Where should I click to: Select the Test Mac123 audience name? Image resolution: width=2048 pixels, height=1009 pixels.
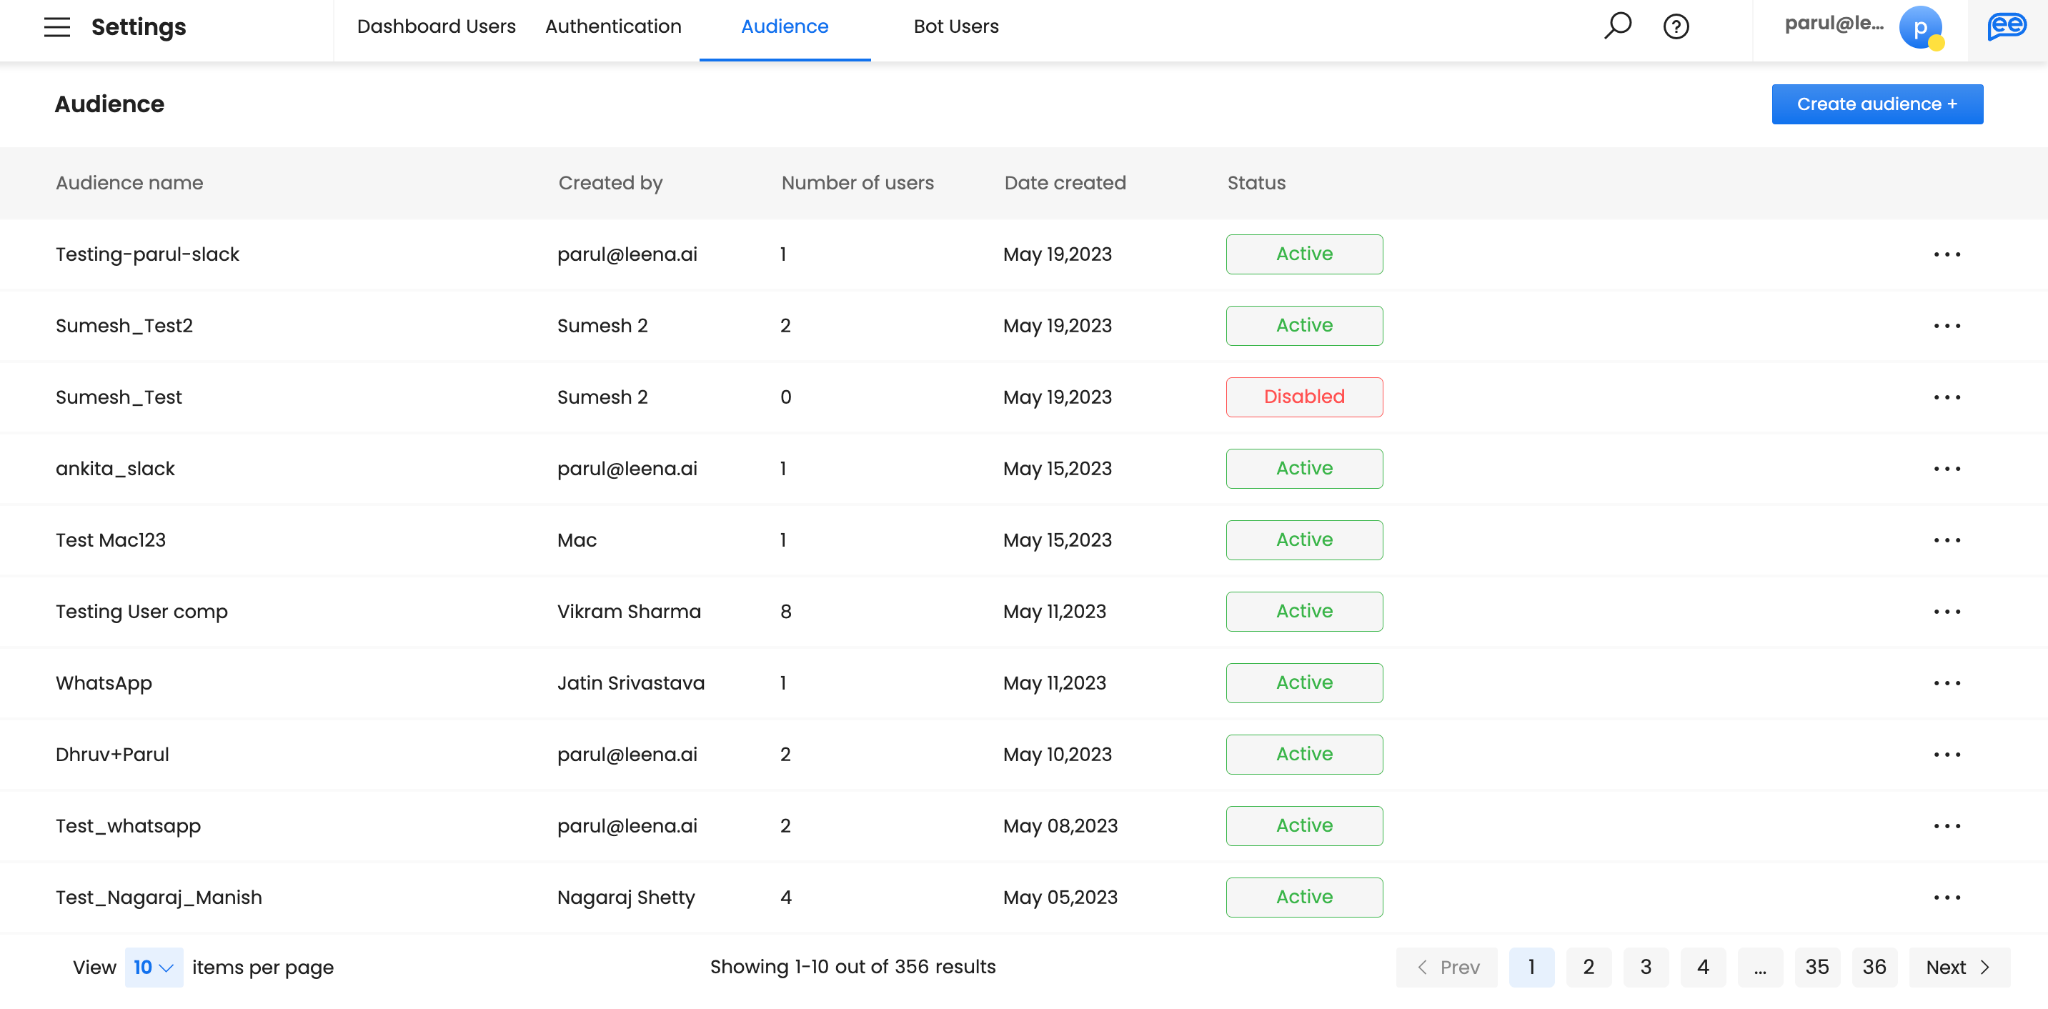point(110,540)
